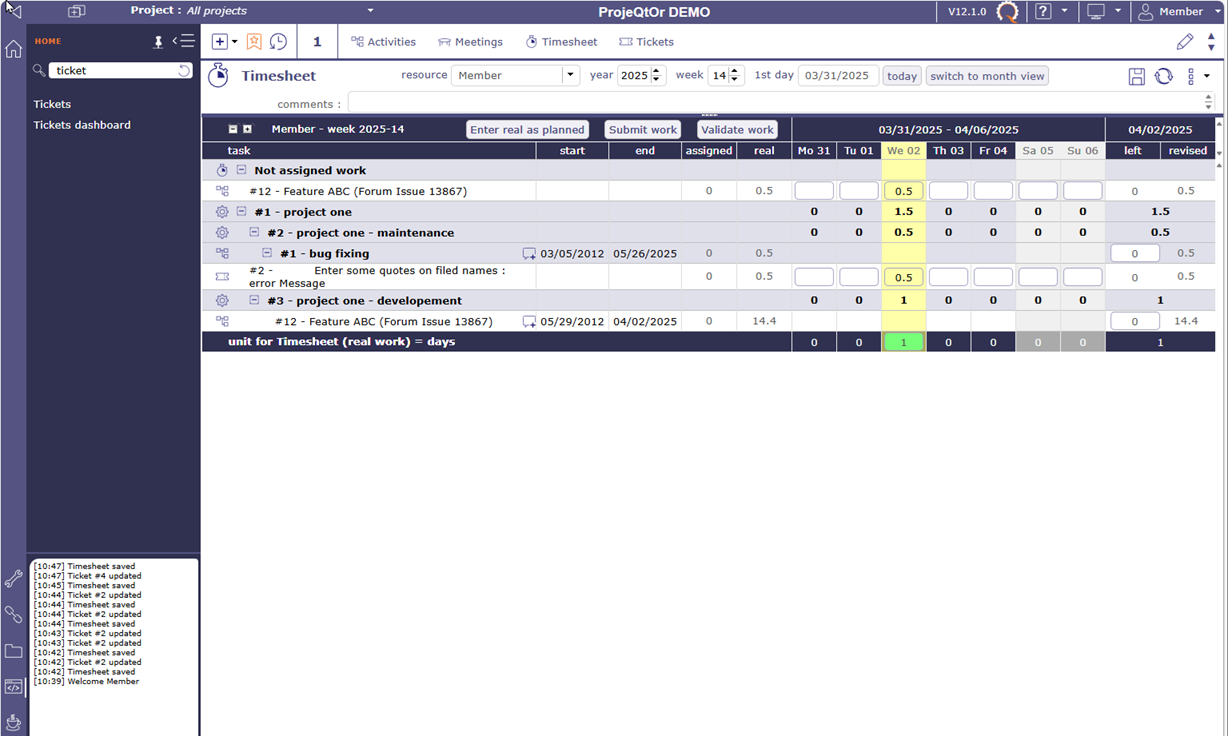Pin the Home menu with pushpin icon
Screen dimensions: 1228x736
point(157,42)
